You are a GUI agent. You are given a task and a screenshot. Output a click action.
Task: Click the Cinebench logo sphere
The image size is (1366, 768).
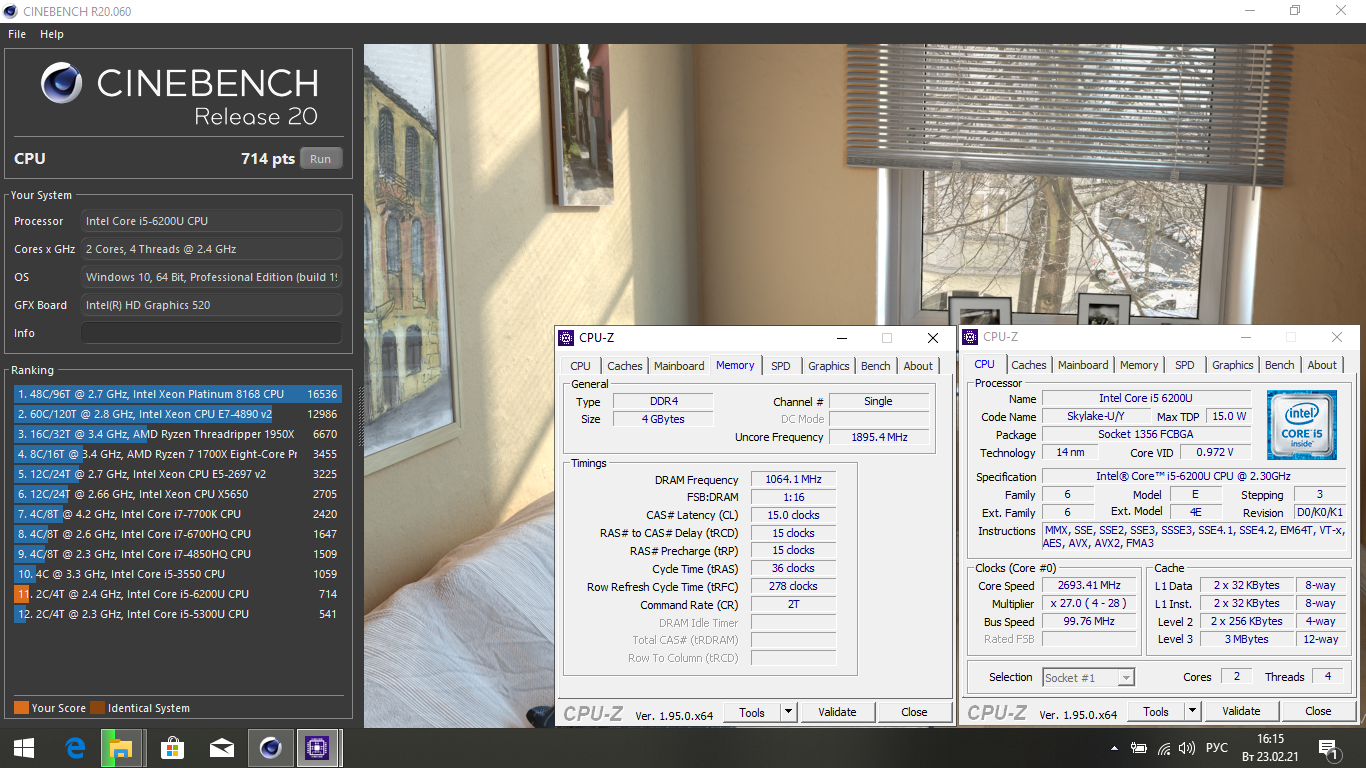[x=61, y=83]
